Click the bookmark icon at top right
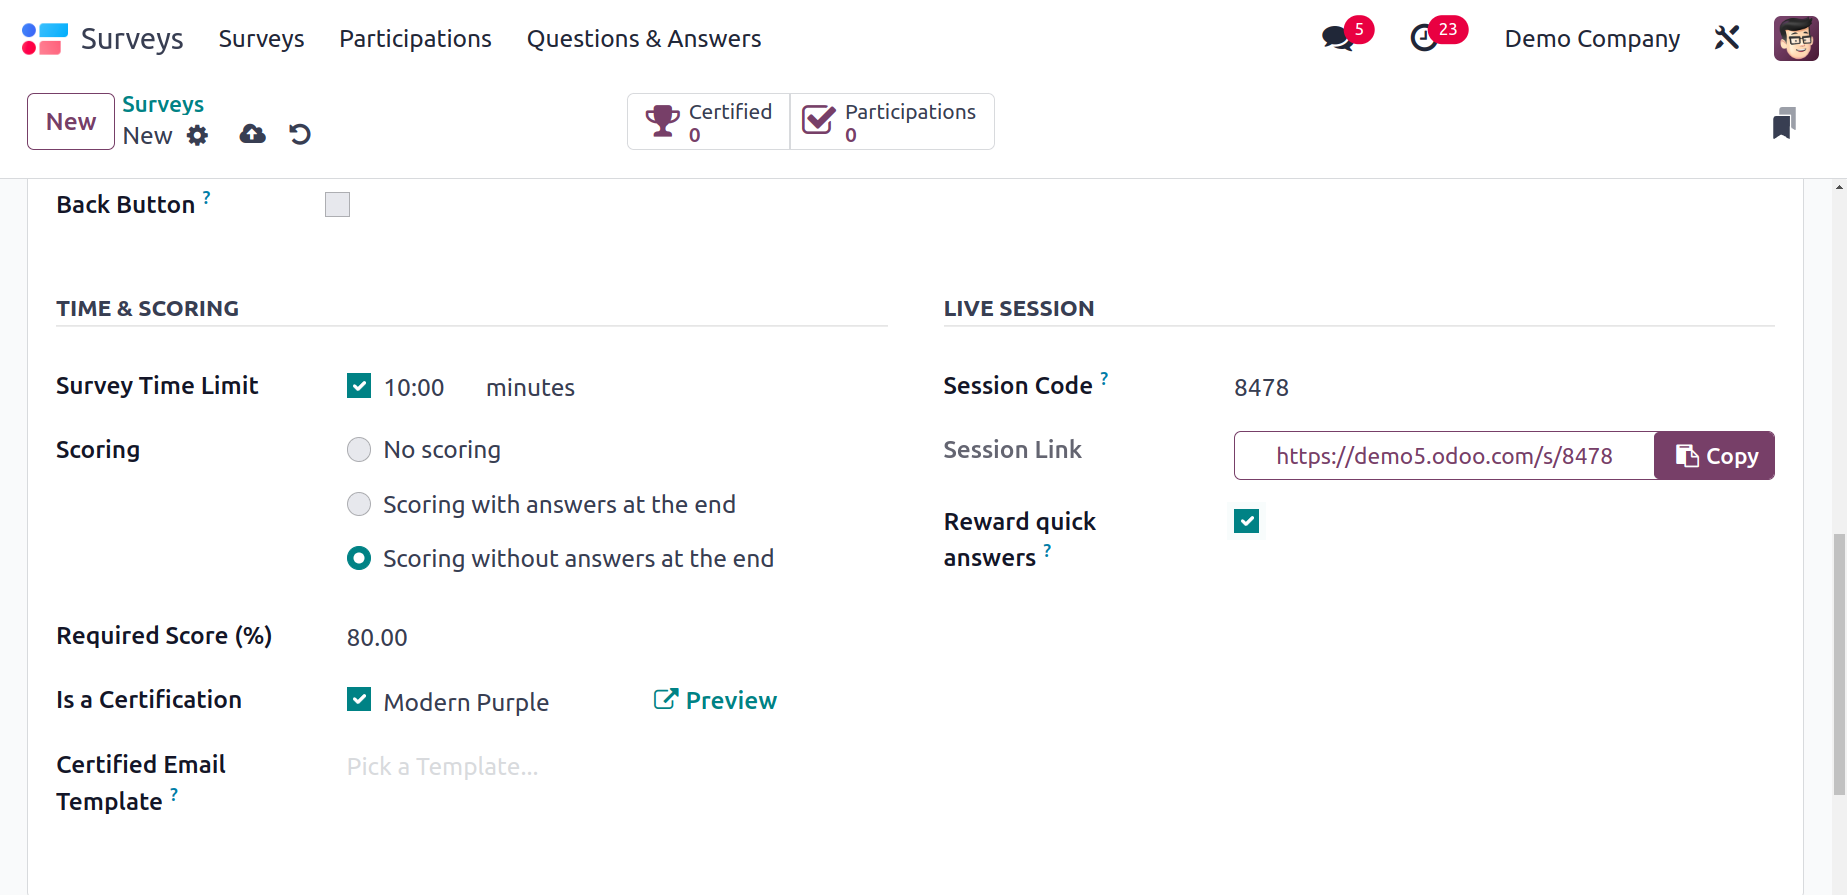 [x=1784, y=123]
